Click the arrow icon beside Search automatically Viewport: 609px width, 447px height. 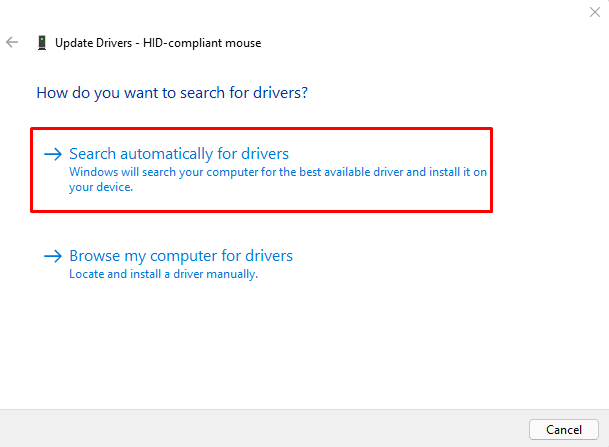53,154
